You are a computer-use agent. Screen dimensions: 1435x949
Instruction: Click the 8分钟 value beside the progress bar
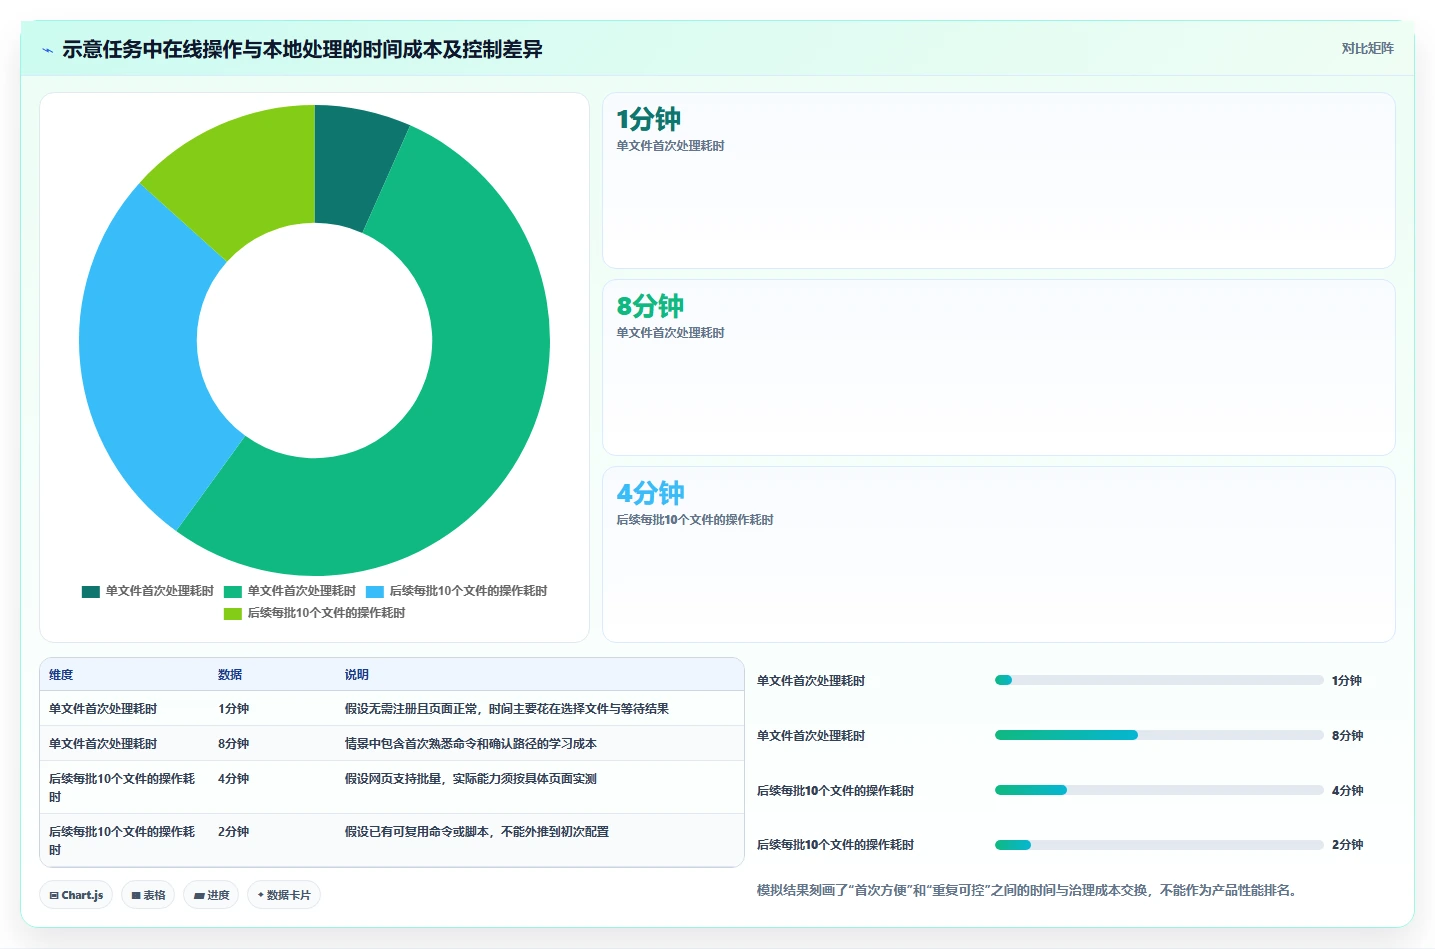click(1347, 735)
